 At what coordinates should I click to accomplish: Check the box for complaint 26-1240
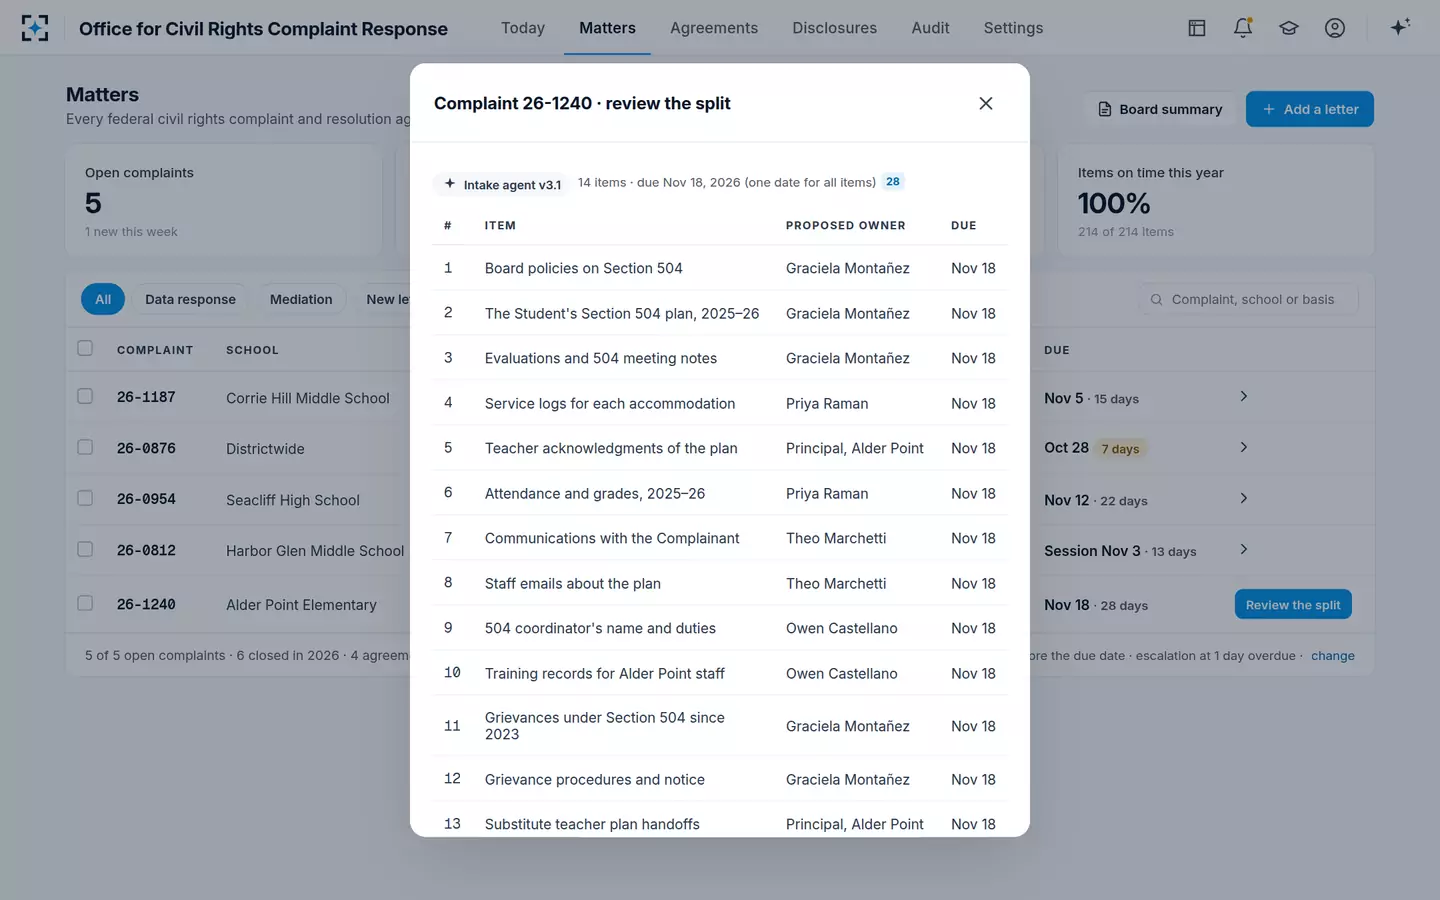(85, 603)
